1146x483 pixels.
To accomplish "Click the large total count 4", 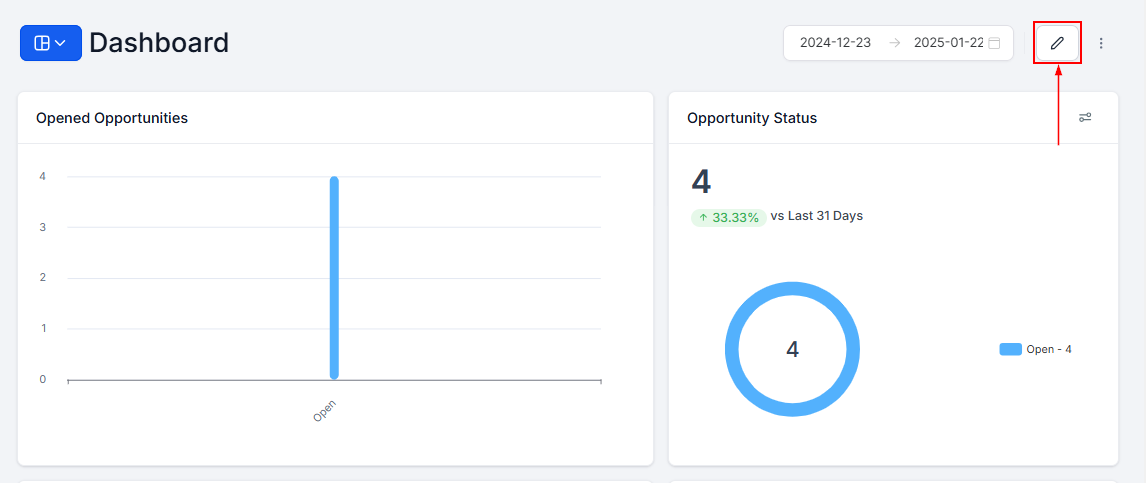I will (701, 182).
